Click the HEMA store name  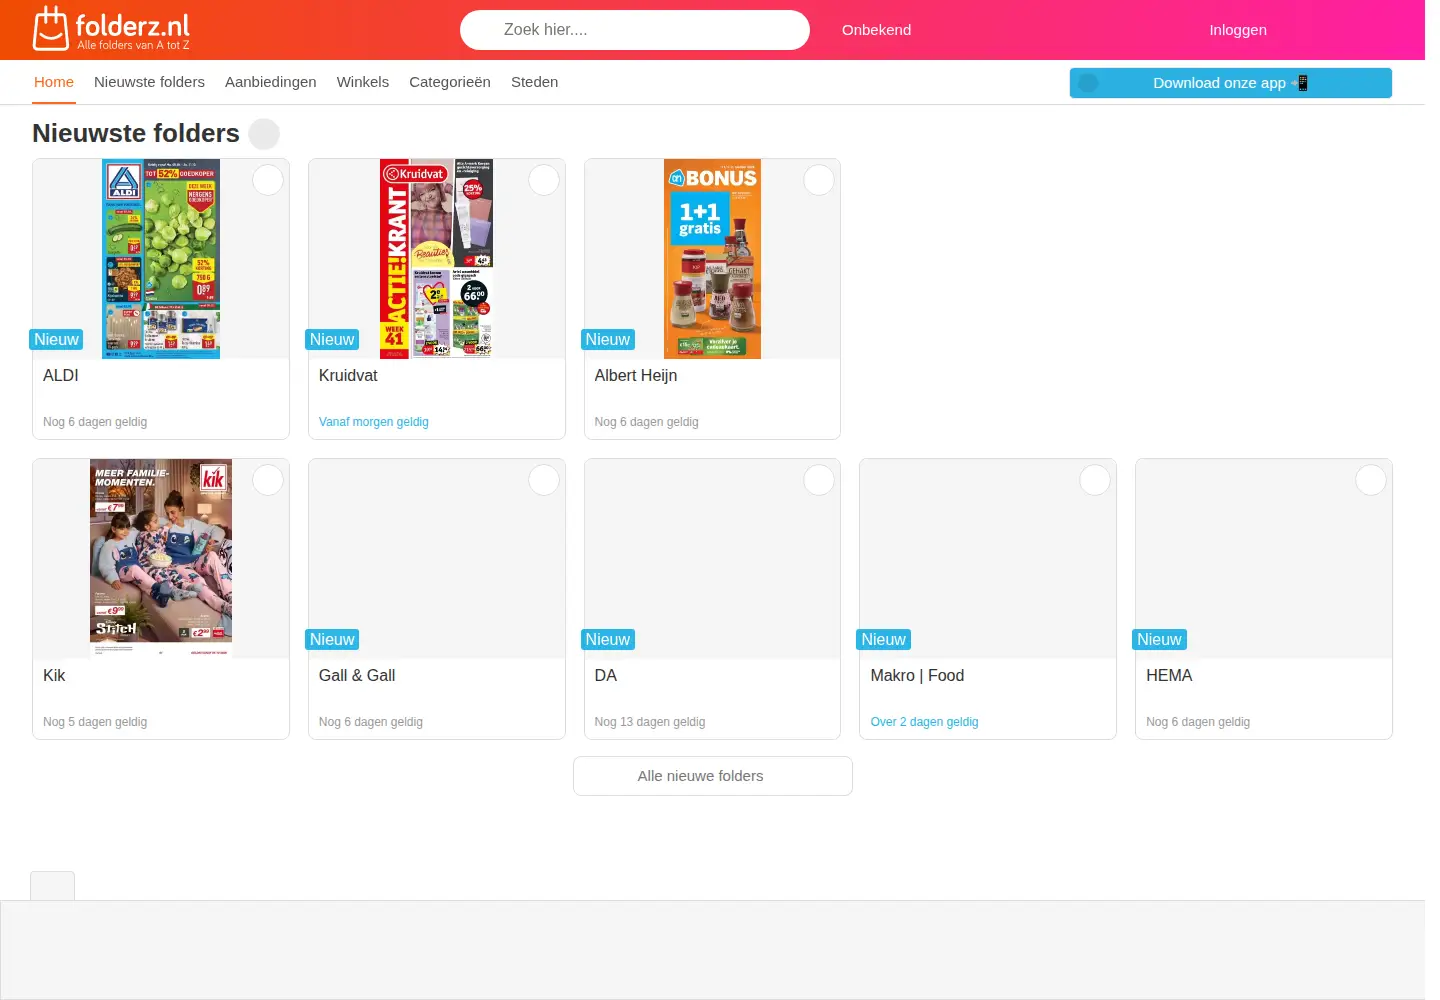point(1169,675)
